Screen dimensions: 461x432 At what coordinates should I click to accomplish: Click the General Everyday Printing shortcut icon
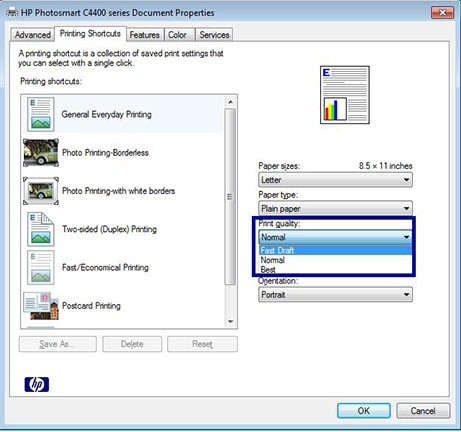tap(40, 114)
